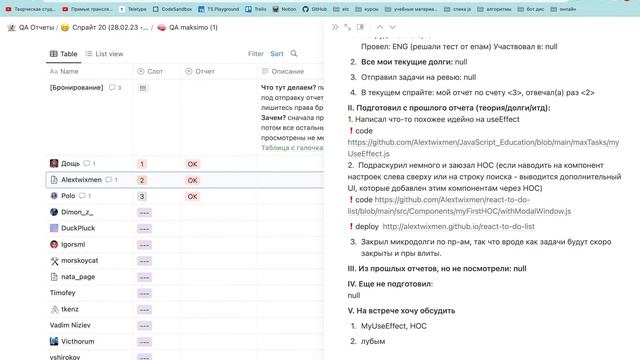Click nata_page page icon

[54, 277]
